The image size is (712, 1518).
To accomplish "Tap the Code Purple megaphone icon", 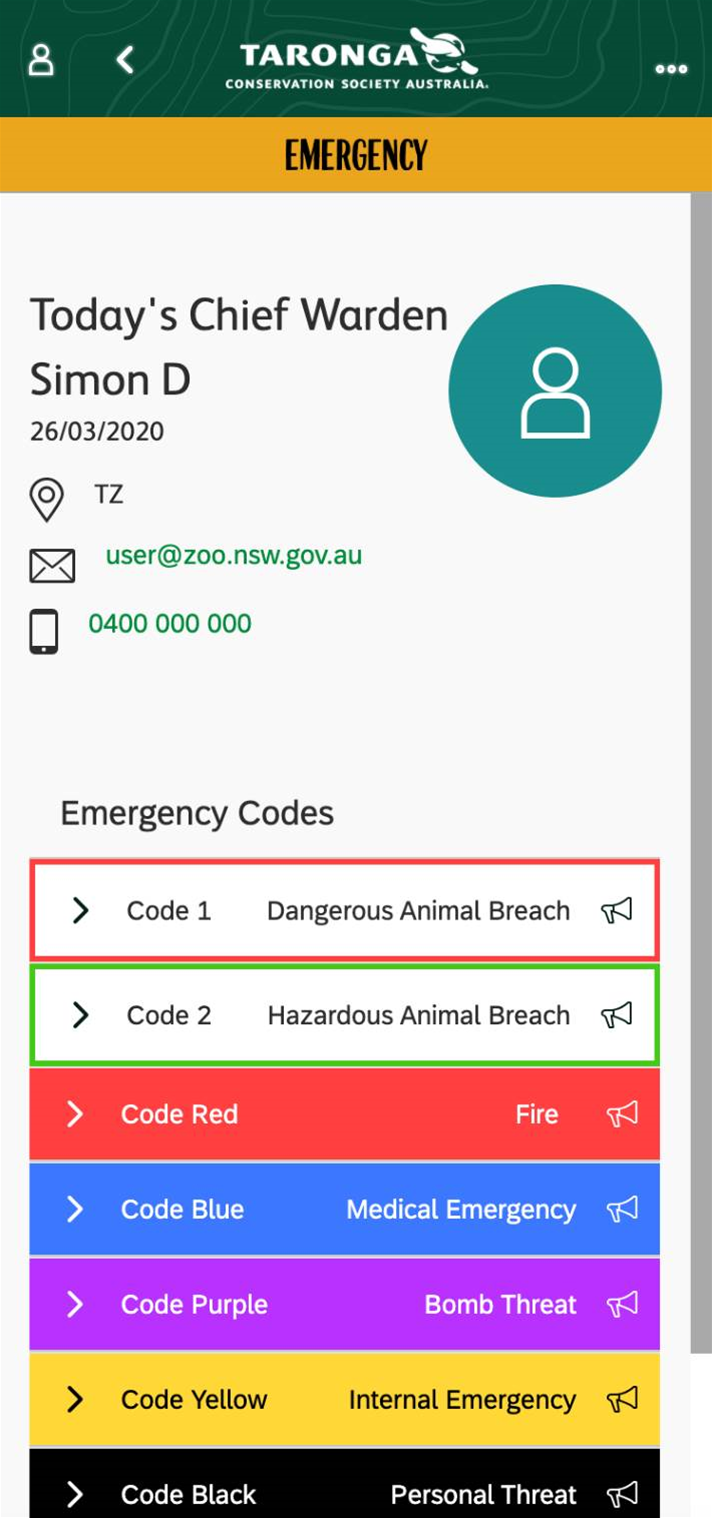I will 622,1304.
